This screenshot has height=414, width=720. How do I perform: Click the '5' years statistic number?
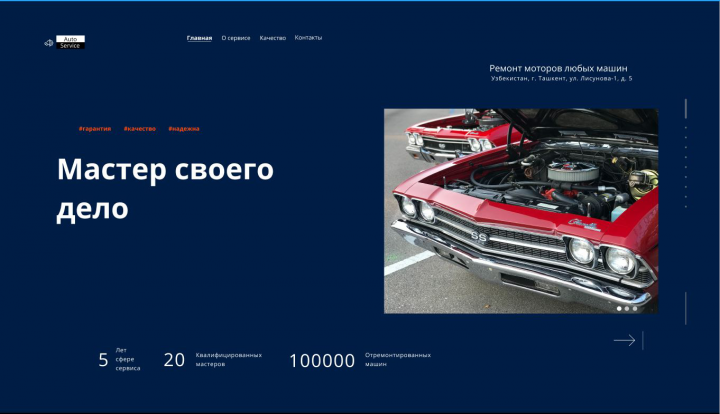click(x=103, y=360)
